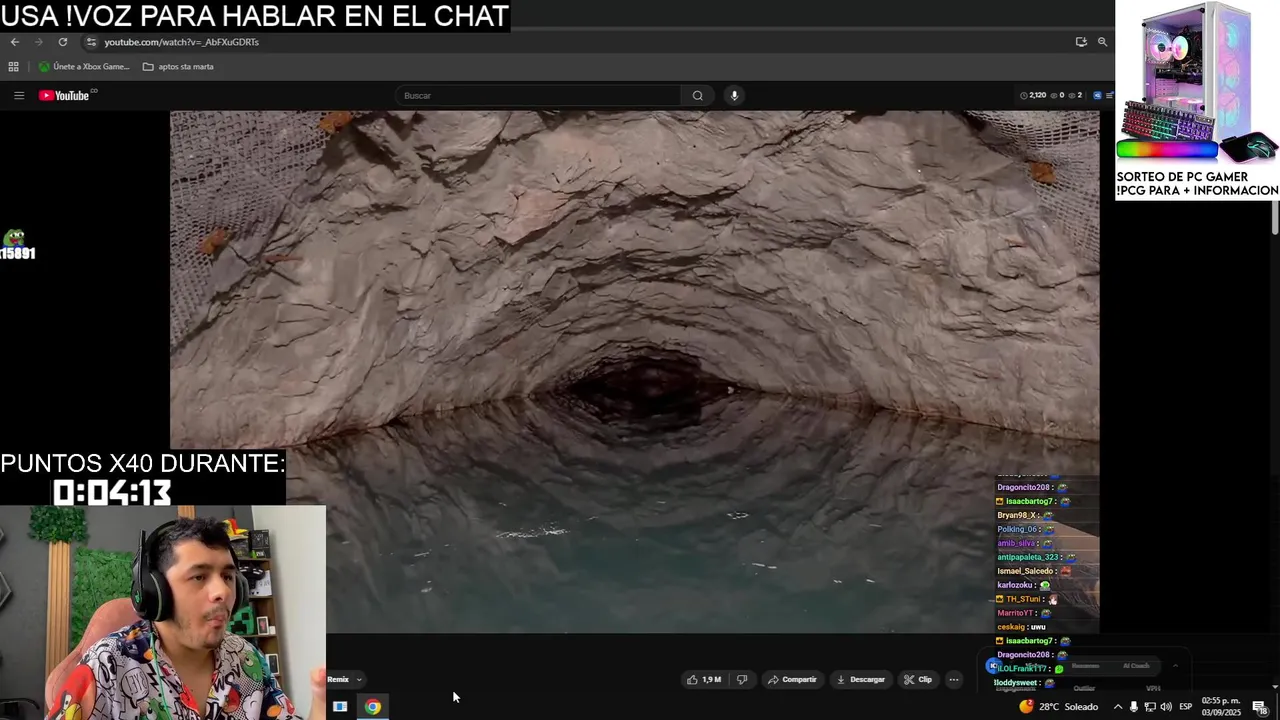The height and width of the screenshot is (720, 1280).
Task: Click the dislike thumbs-down button
Action: (x=742, y=680)
